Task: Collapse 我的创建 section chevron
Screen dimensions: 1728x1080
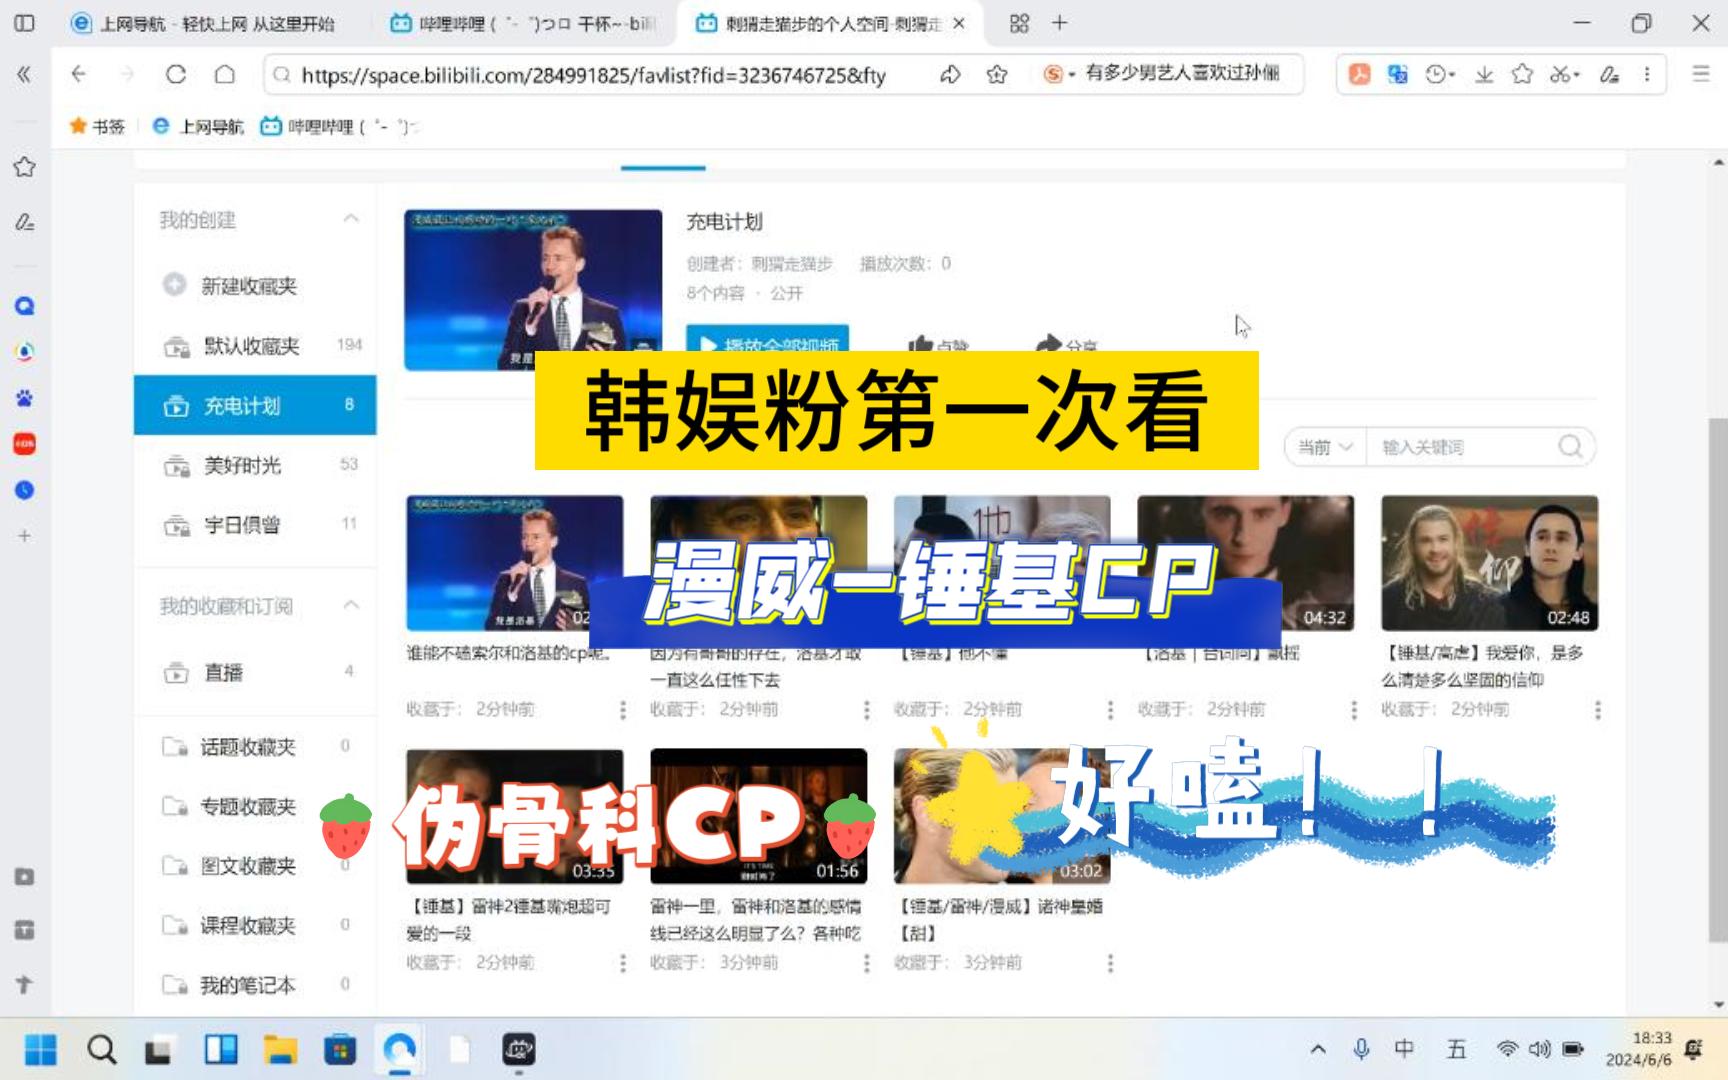Action: click(351, 219)
